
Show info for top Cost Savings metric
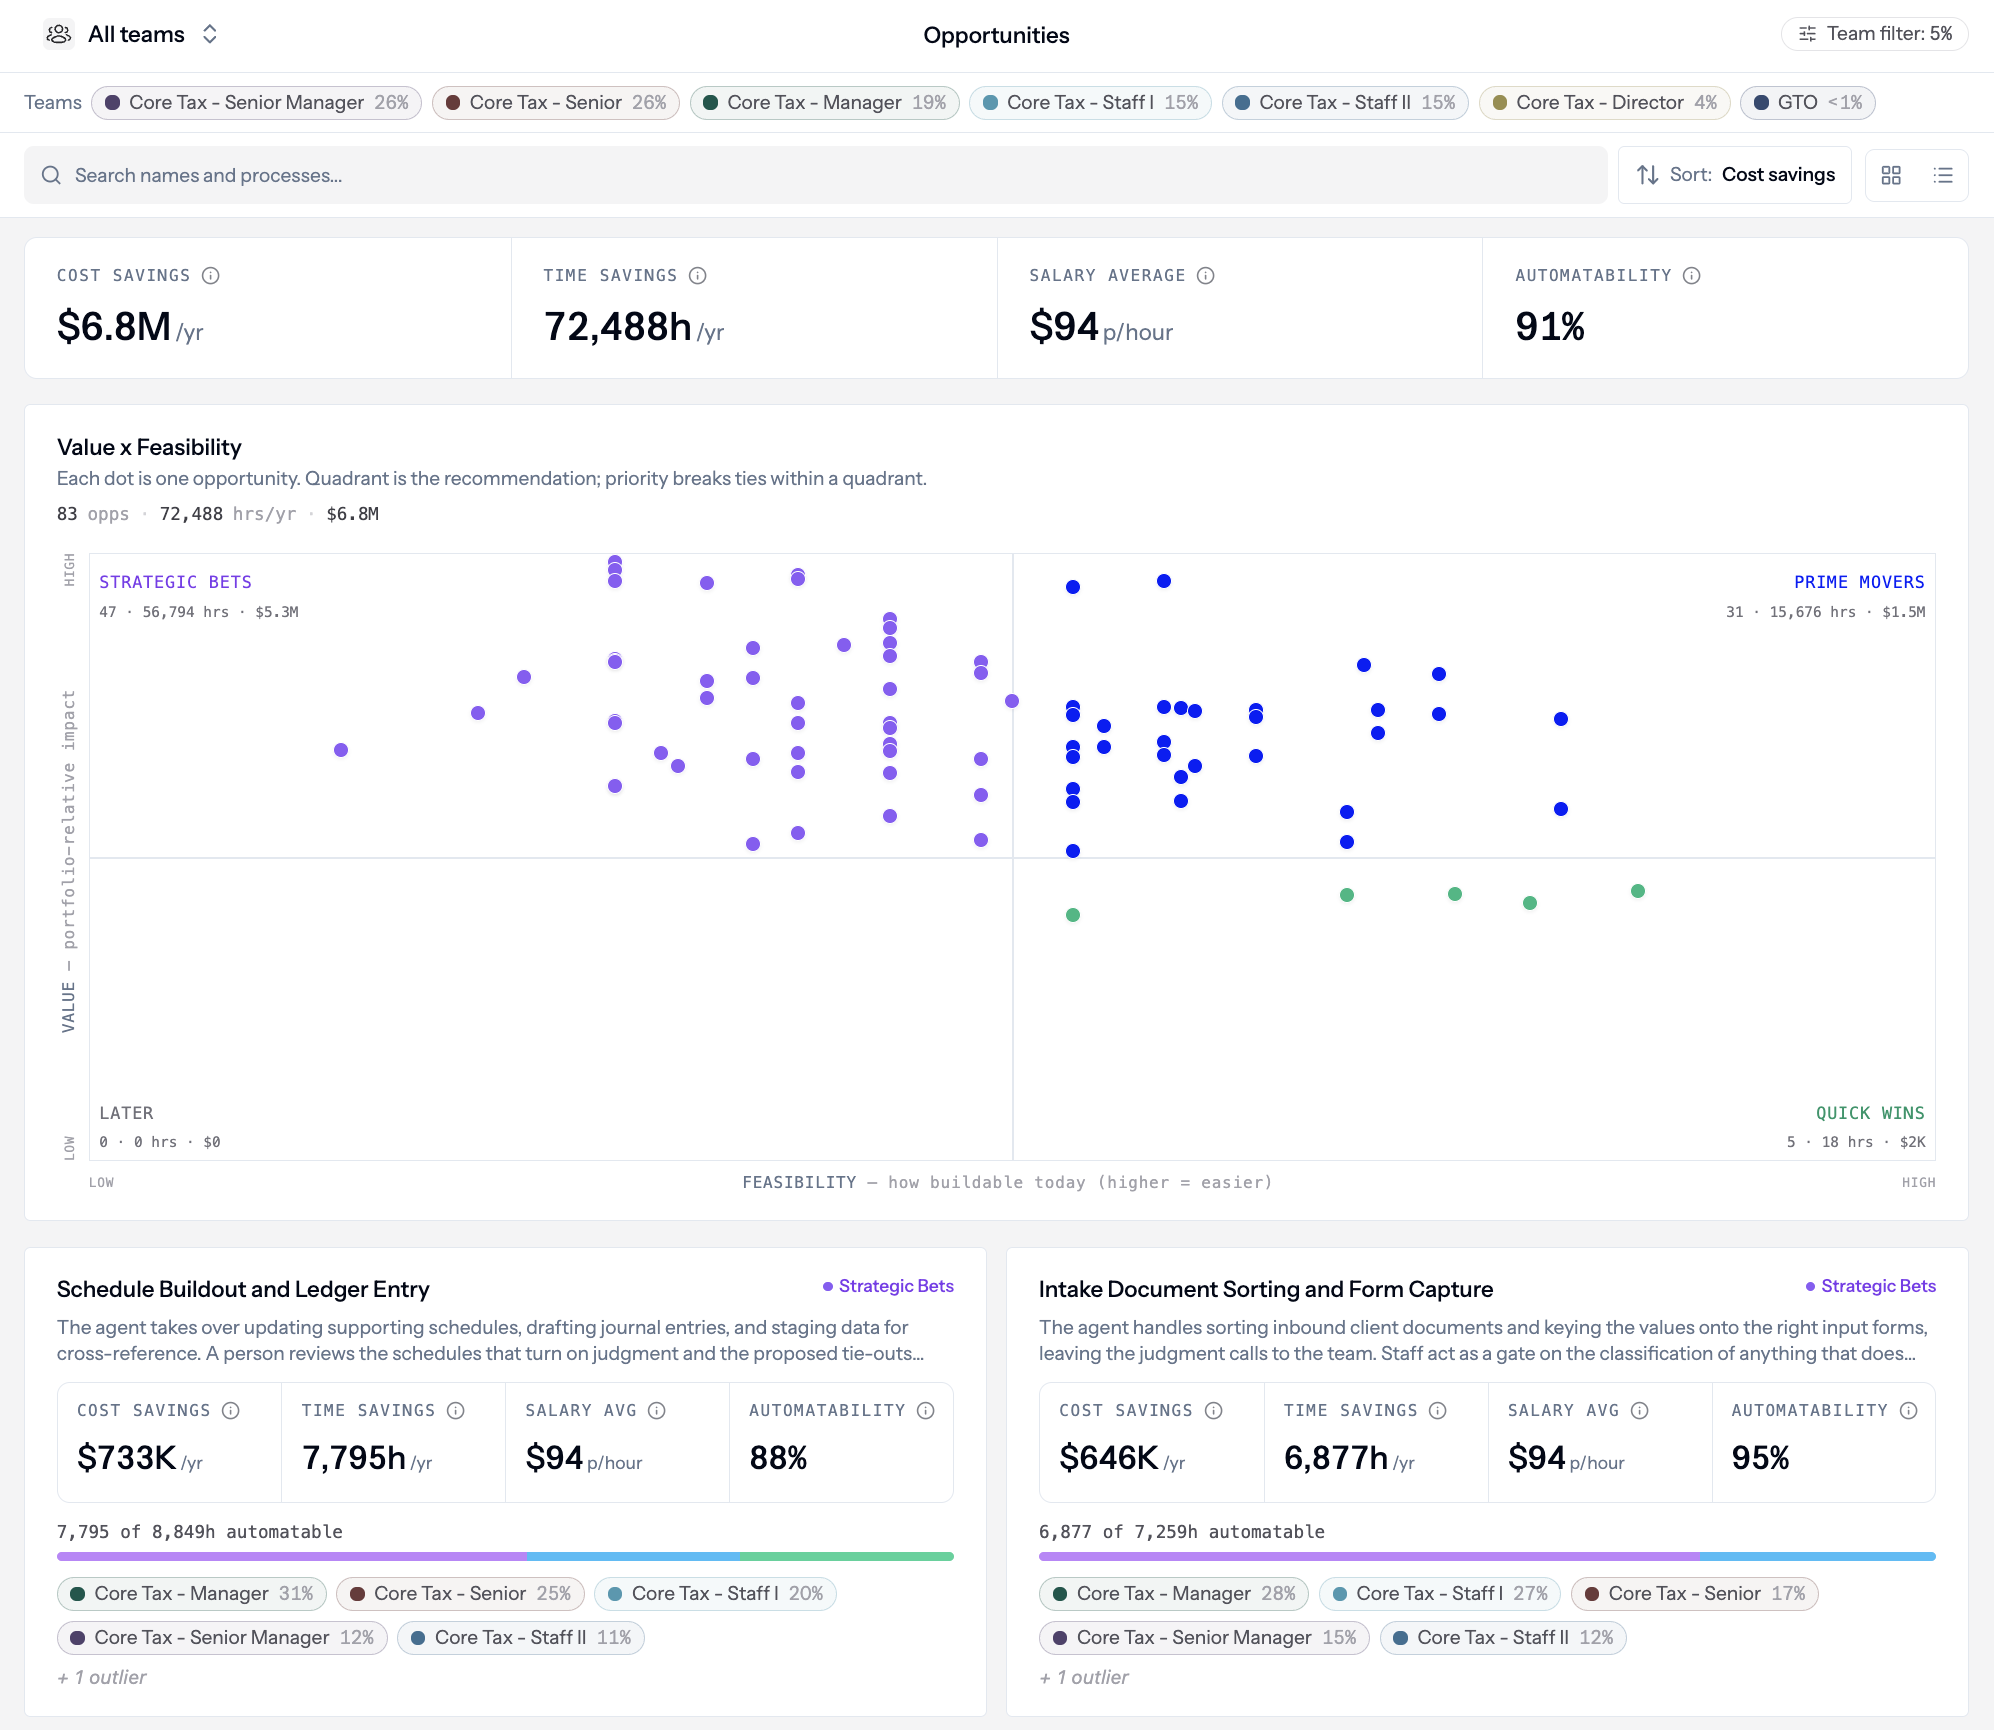tap(210, 275)
